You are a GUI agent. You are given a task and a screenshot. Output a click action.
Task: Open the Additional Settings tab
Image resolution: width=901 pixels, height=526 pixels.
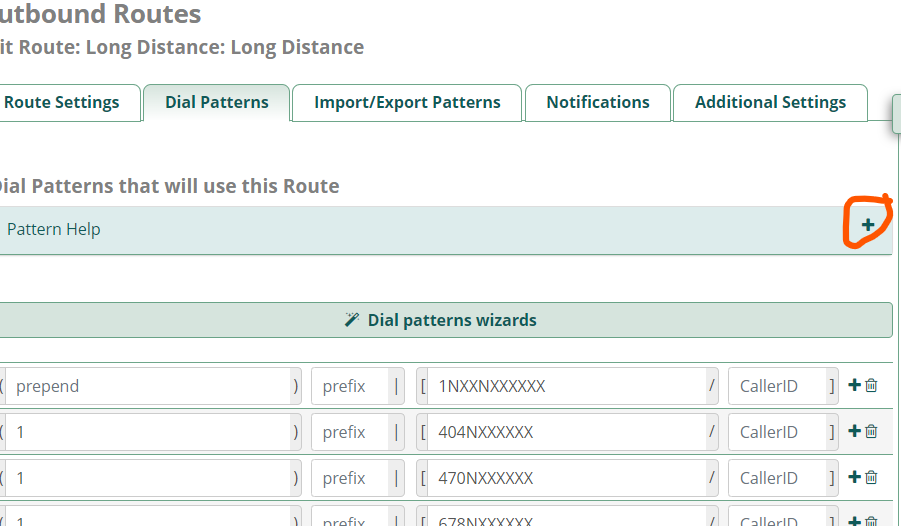pyautogui.click(x=770, y=102)
